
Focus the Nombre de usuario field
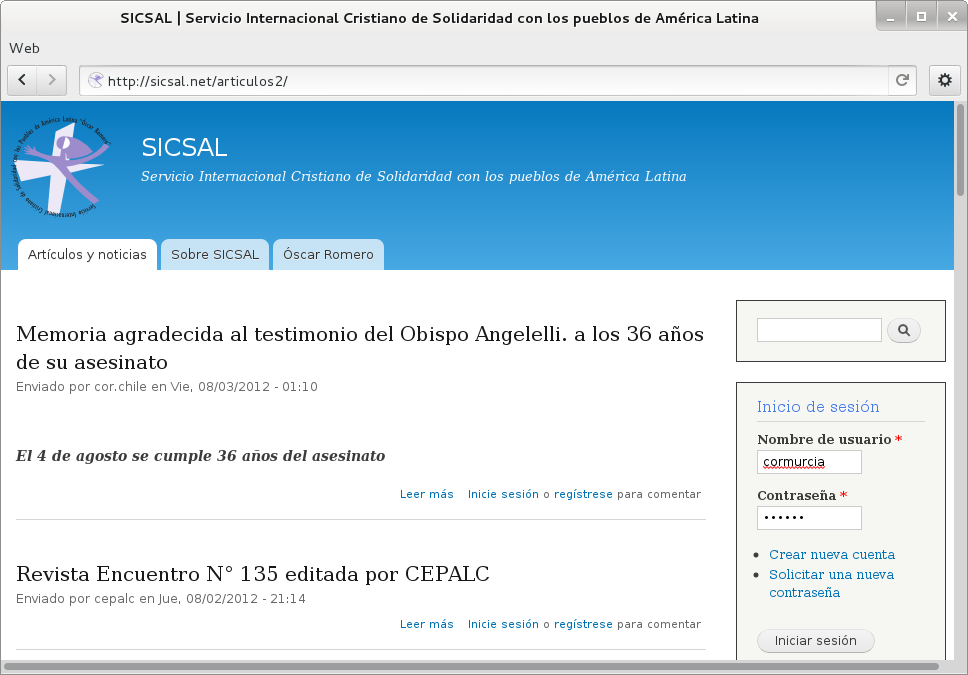[809, 462]
